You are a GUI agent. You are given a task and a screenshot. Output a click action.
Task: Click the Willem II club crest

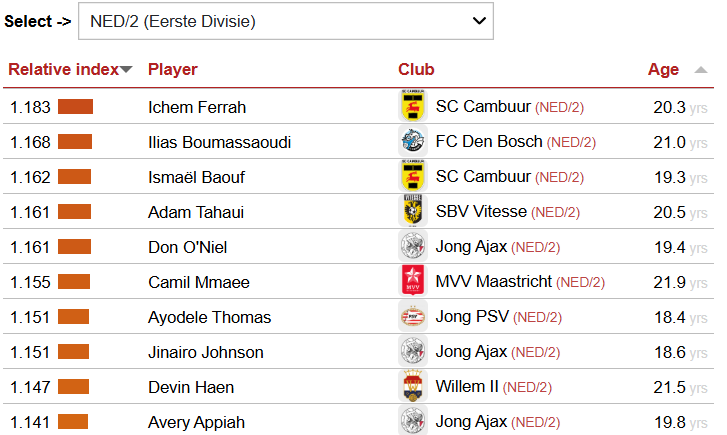tap(413, 387)
